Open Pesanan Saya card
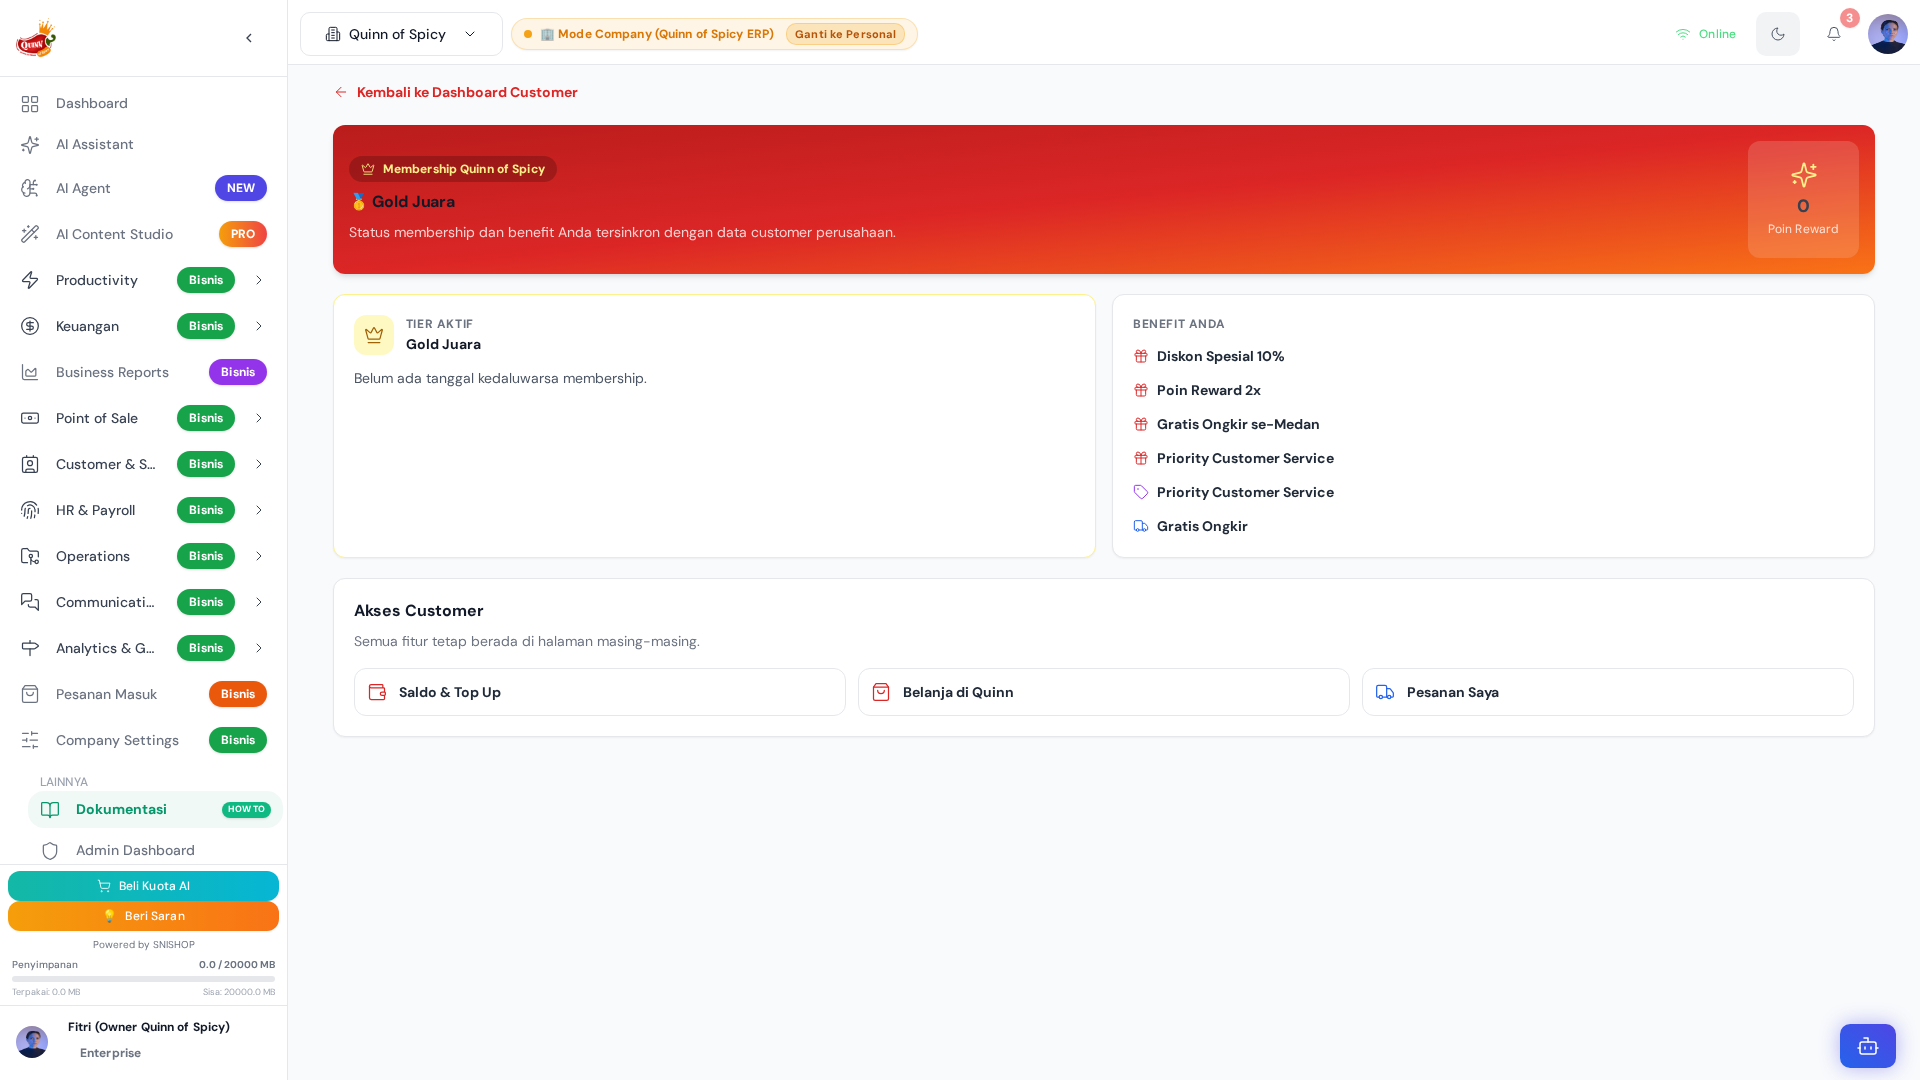1920x1080 pixels. point(1608,692)
